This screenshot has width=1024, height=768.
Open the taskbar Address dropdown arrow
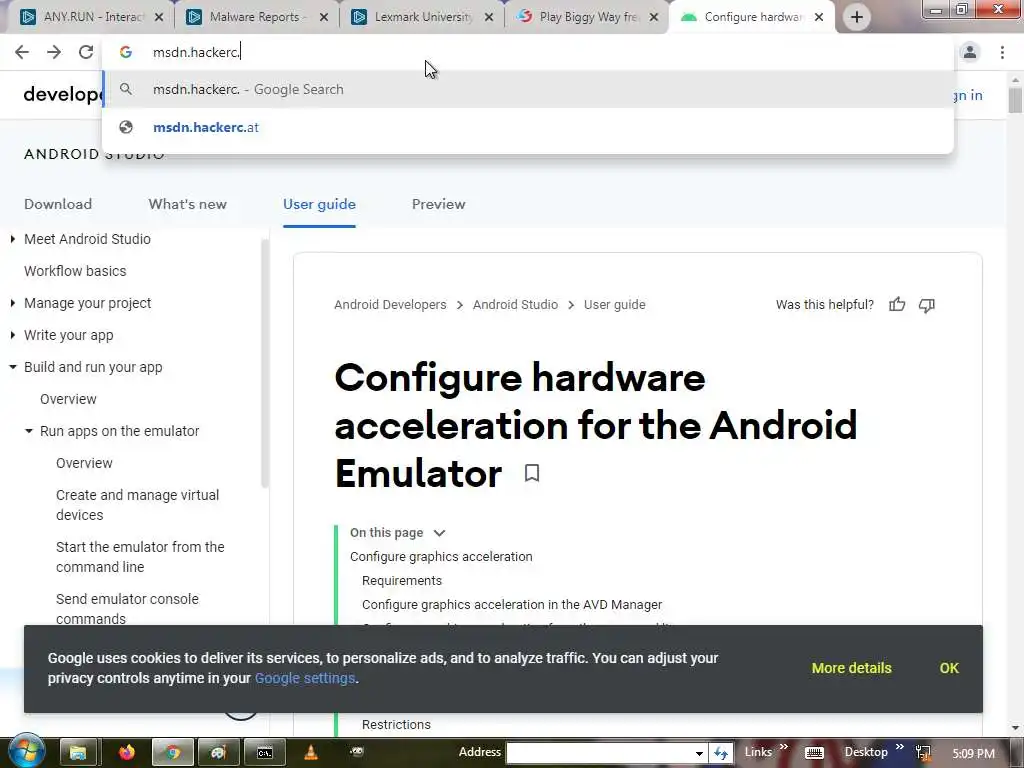[699, 754]
